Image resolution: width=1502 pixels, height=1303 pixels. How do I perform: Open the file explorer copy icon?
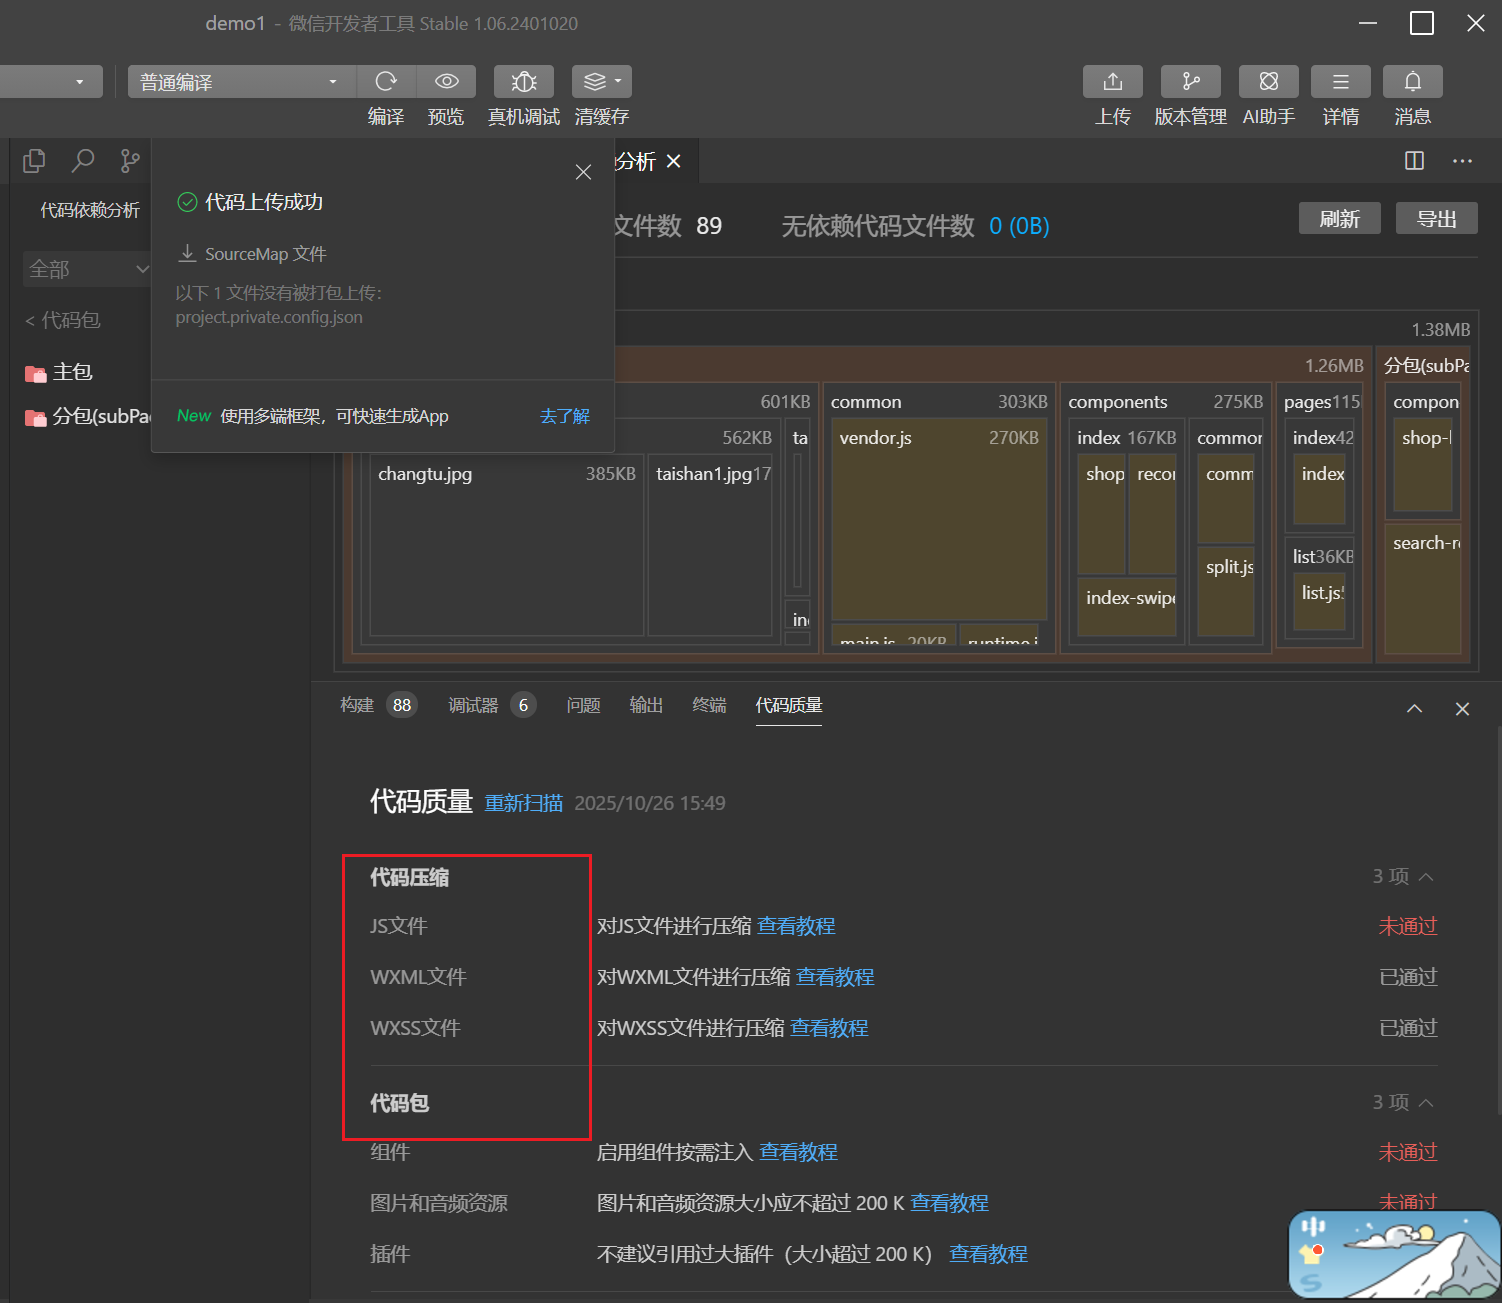(34, 160)
